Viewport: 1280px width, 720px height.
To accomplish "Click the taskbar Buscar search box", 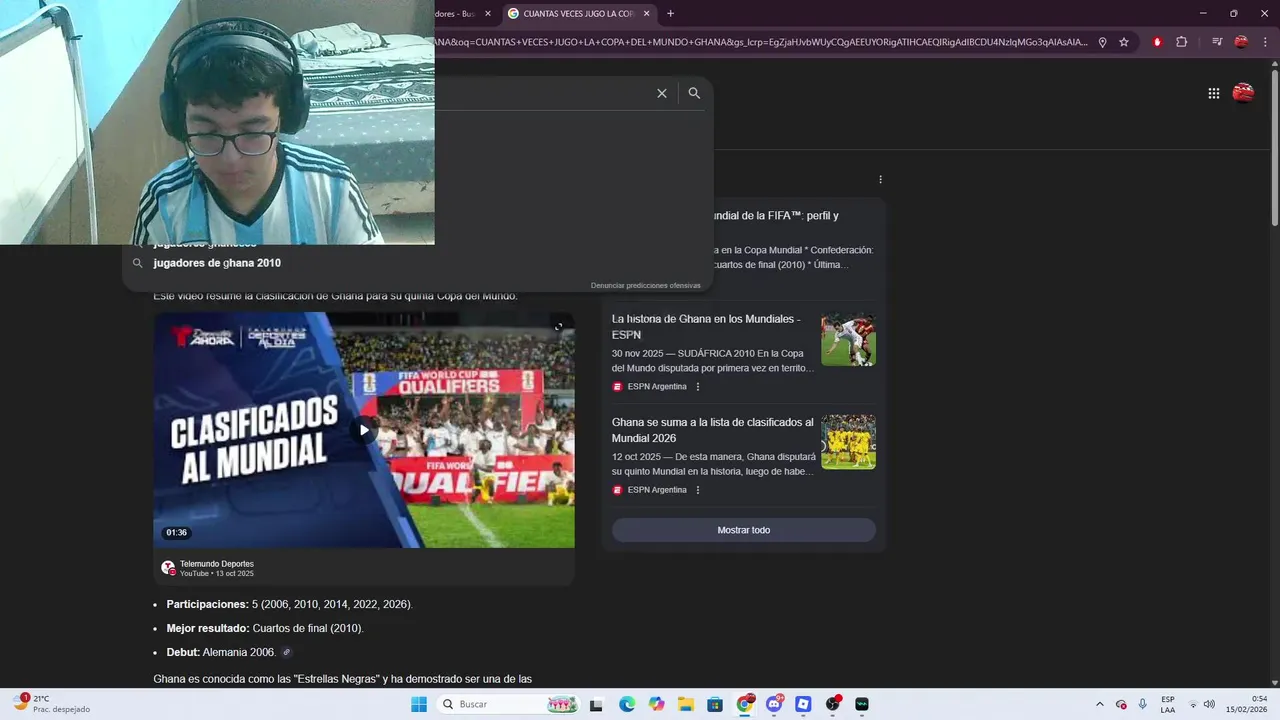I will click(x=509, y=704).
